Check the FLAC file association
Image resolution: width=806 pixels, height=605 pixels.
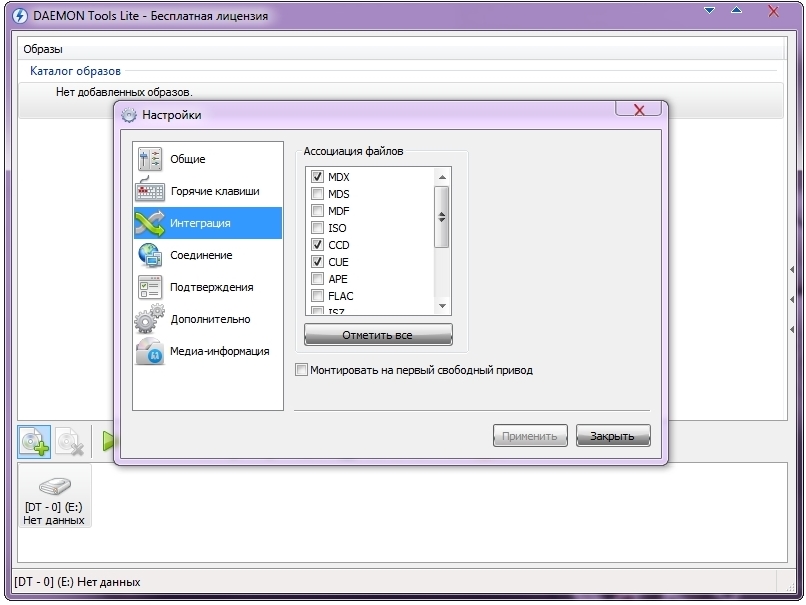click(317, 296)
